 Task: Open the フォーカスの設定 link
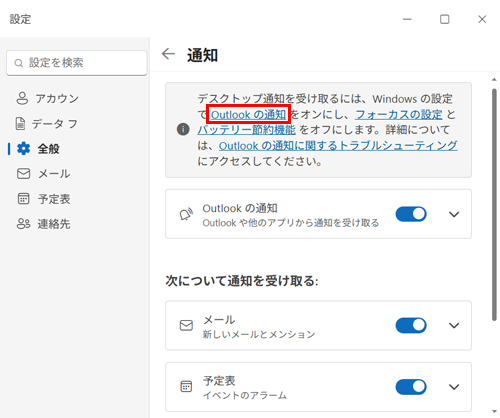tap(399, 115)
